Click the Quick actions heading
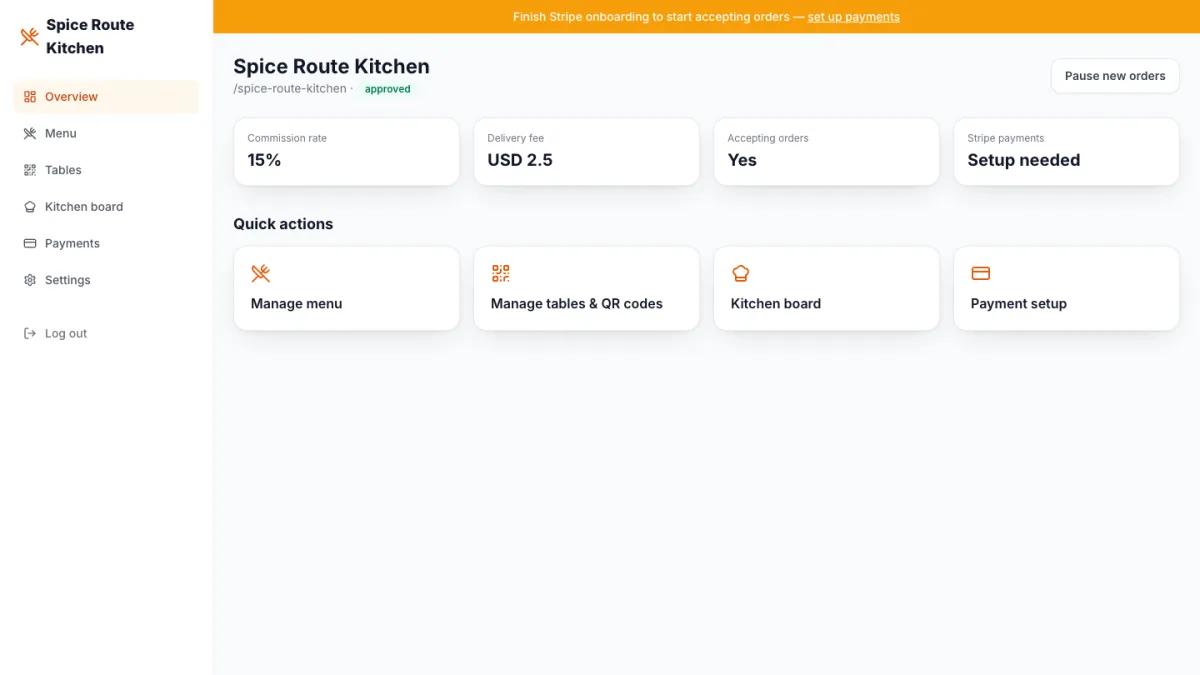Screen dimensions: 1200x675 pyautogui.click(x=283, y=224)
